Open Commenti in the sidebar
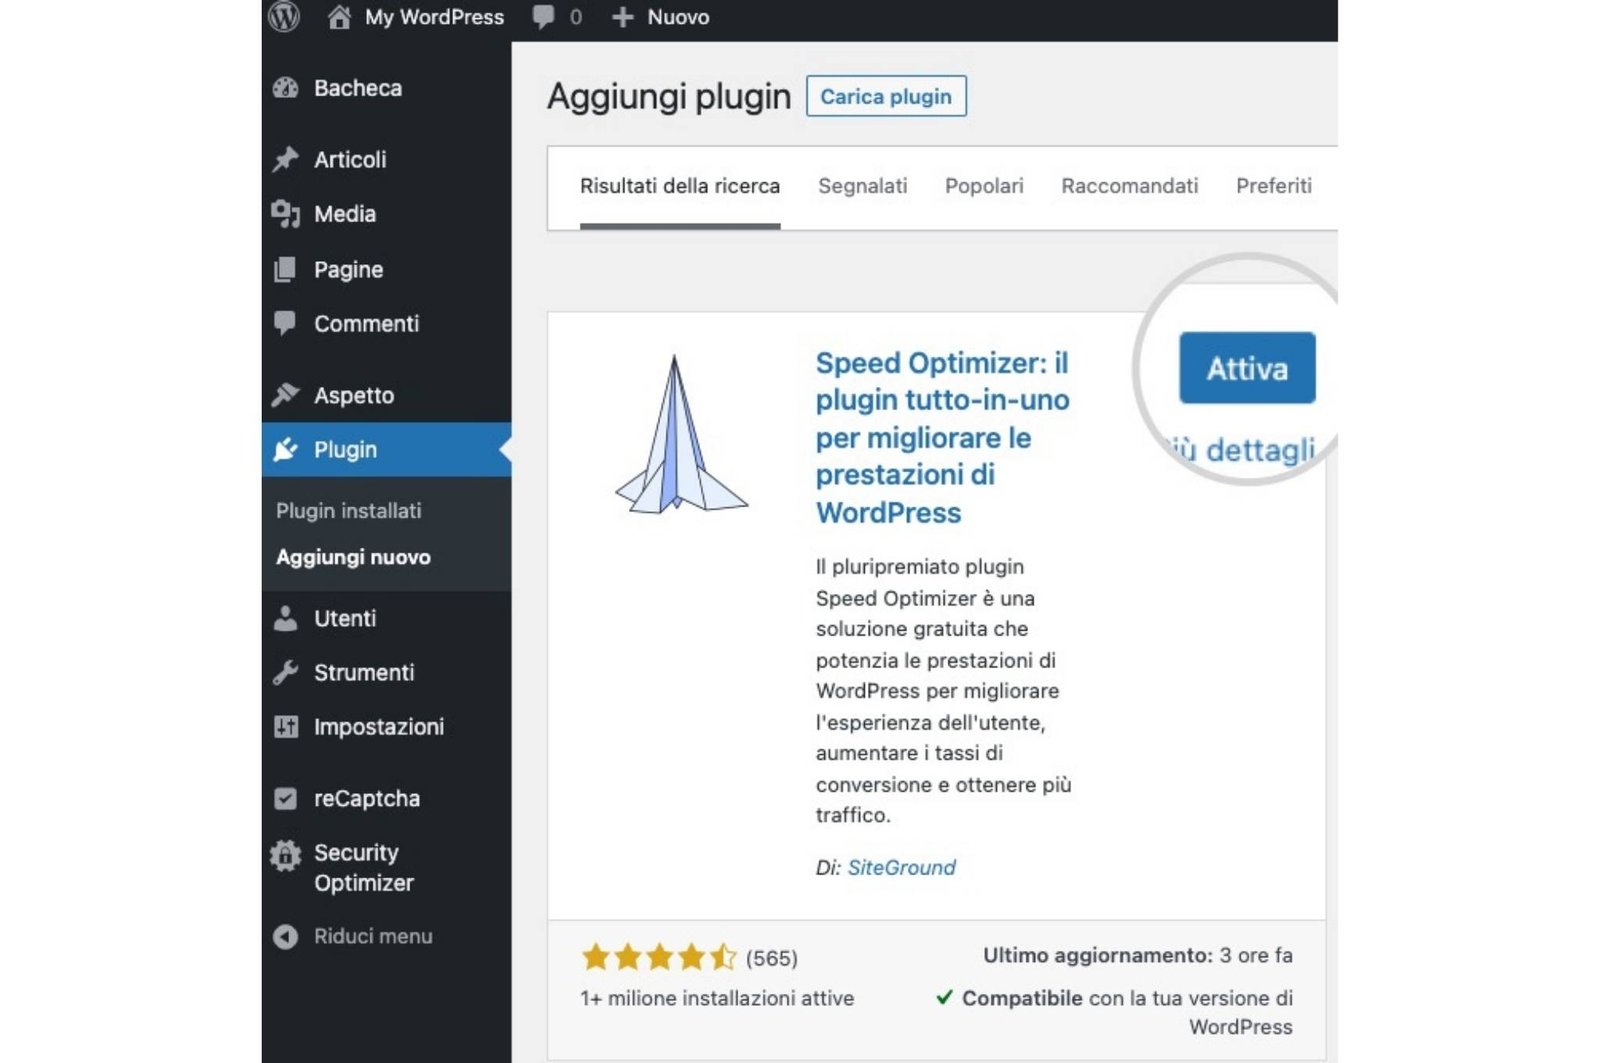Image resolution: width=1600 pixels, height=1063 pixels. click(366, 324)
